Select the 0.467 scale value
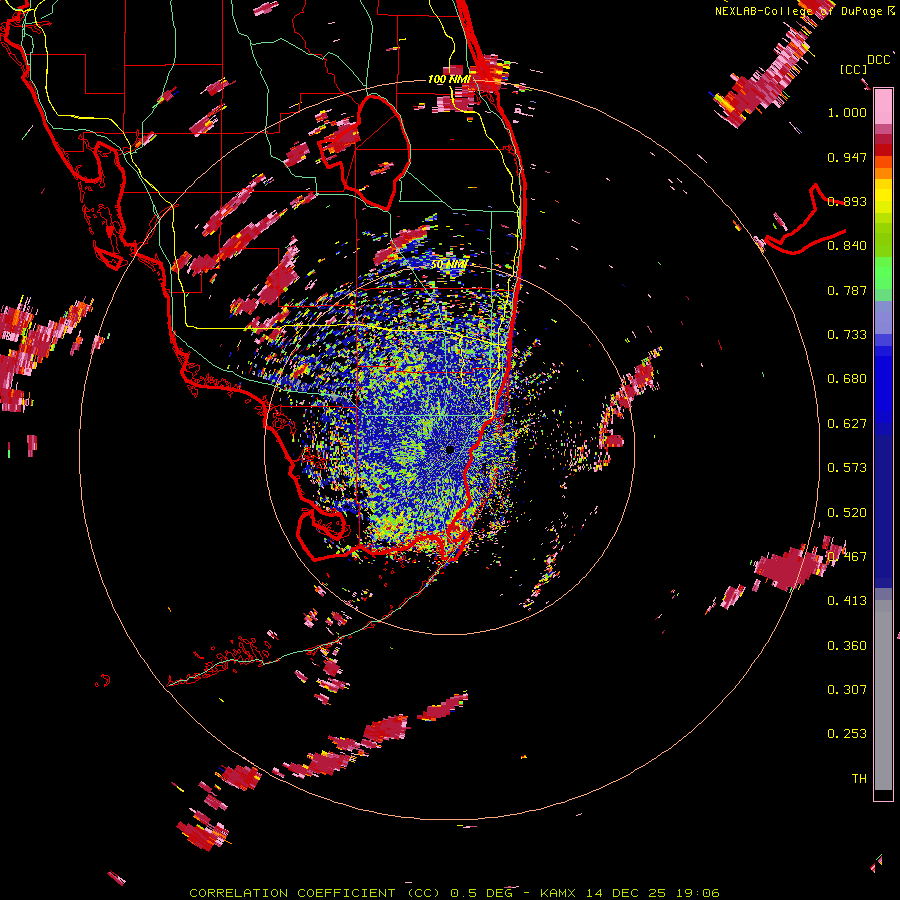Screen dimensions: 900x900 pos(847,557)
